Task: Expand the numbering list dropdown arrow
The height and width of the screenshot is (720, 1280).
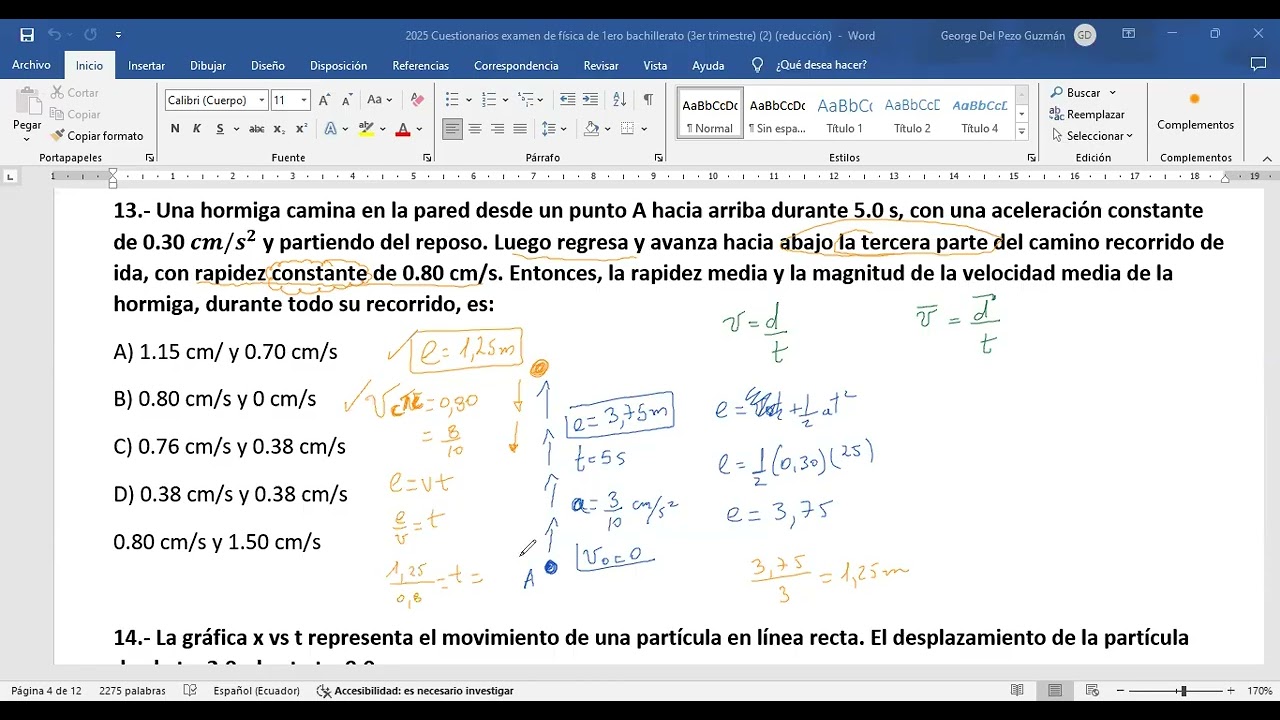Action: pyautogui.click(x=505, y=100)
